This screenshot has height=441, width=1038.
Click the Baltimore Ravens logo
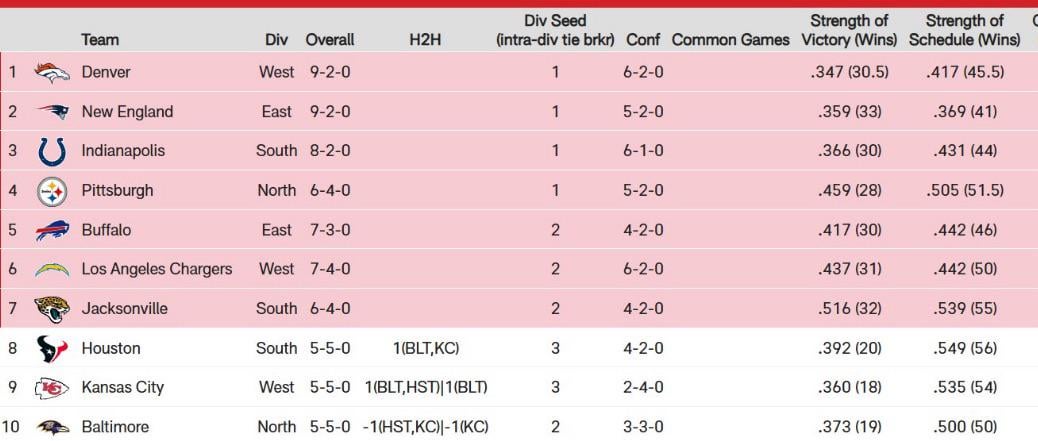(52, 427)
